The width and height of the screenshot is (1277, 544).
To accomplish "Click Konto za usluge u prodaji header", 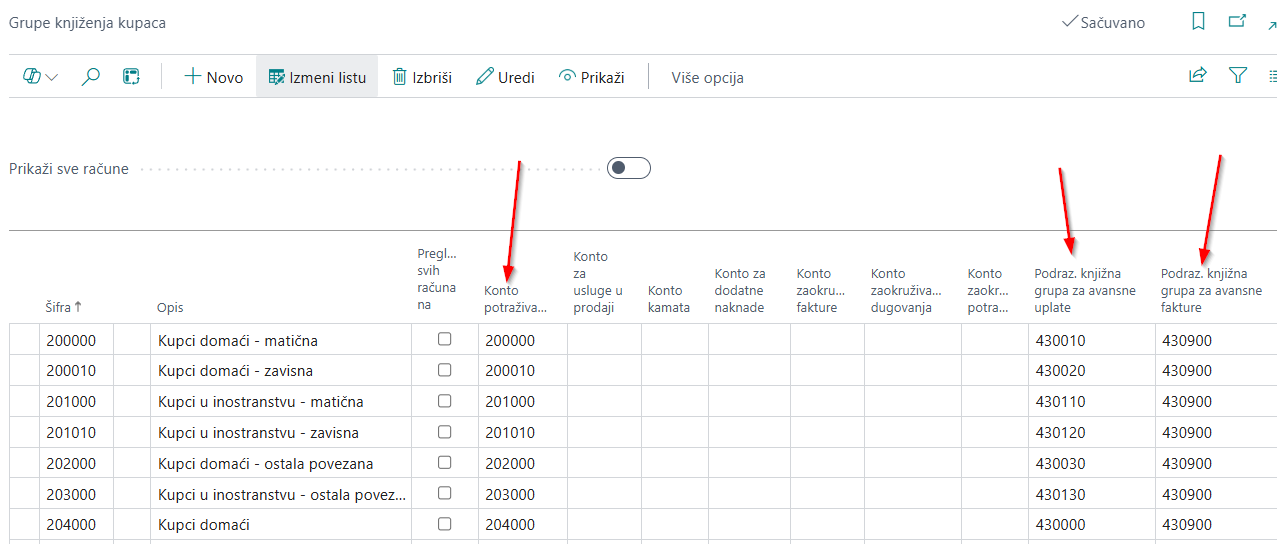I will [598, 282].
